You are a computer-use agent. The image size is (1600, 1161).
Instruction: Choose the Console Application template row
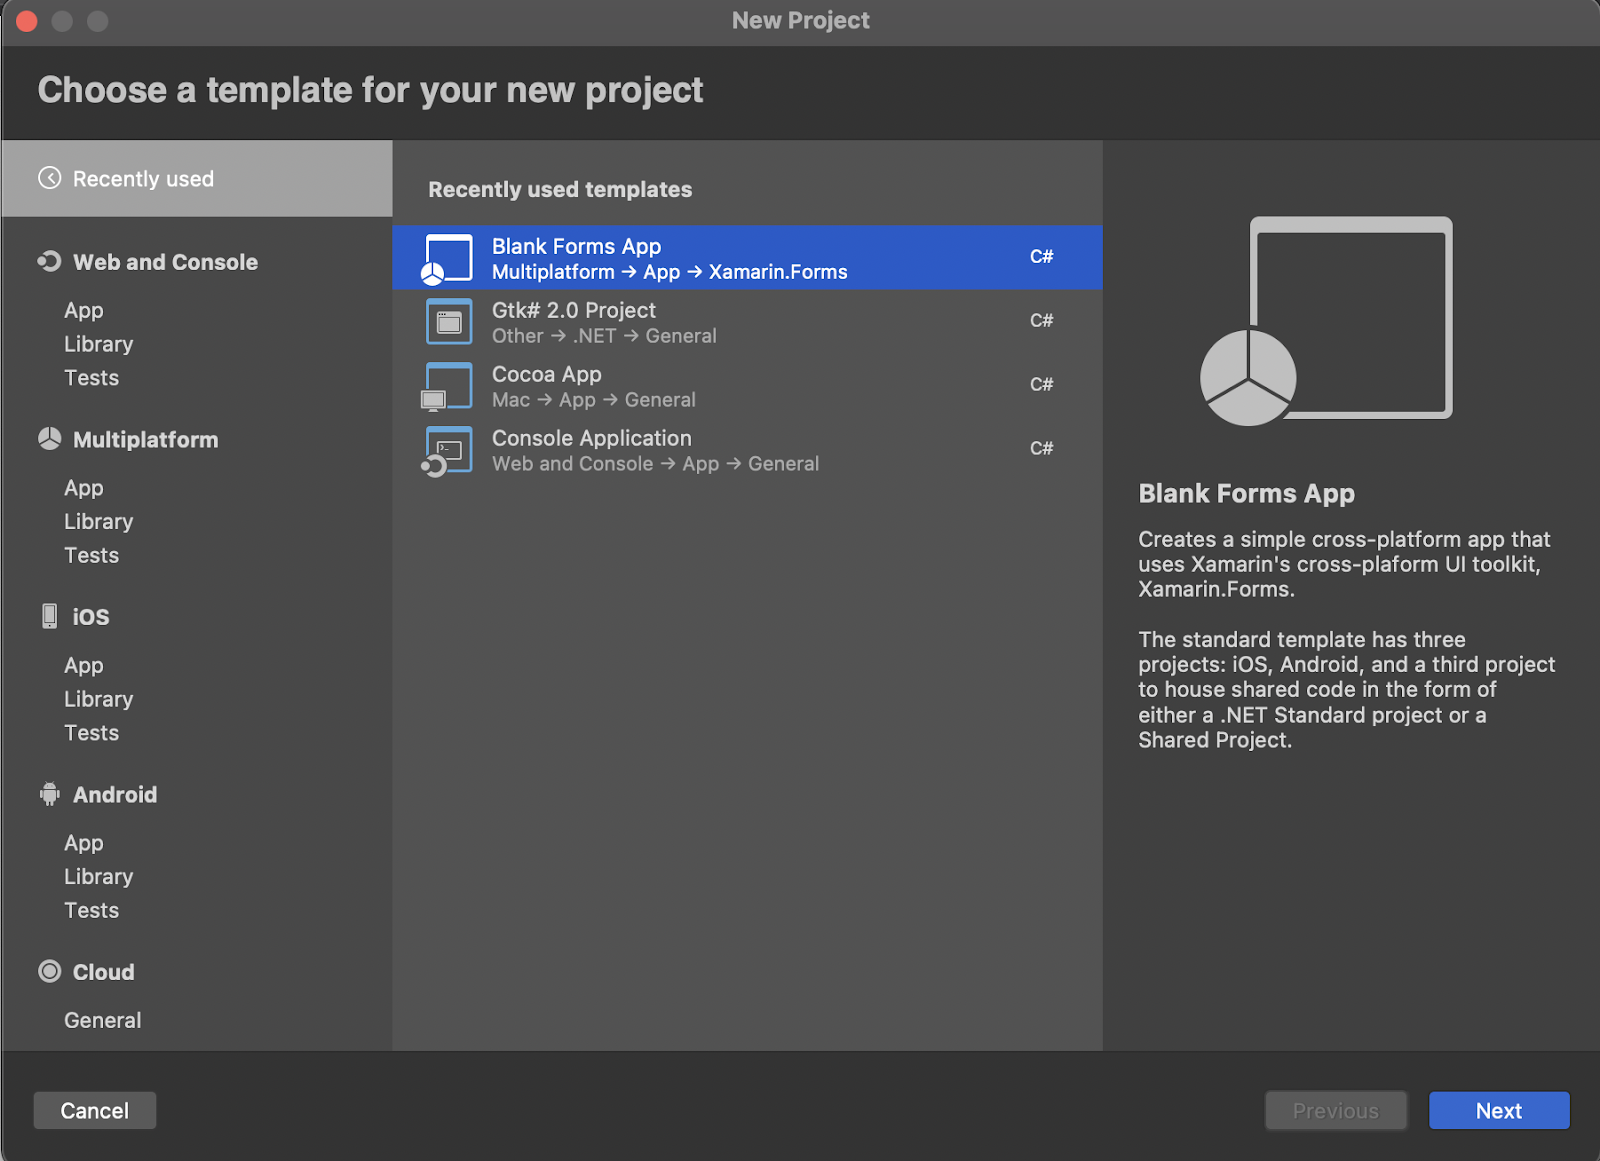click(x=747, y=450)
